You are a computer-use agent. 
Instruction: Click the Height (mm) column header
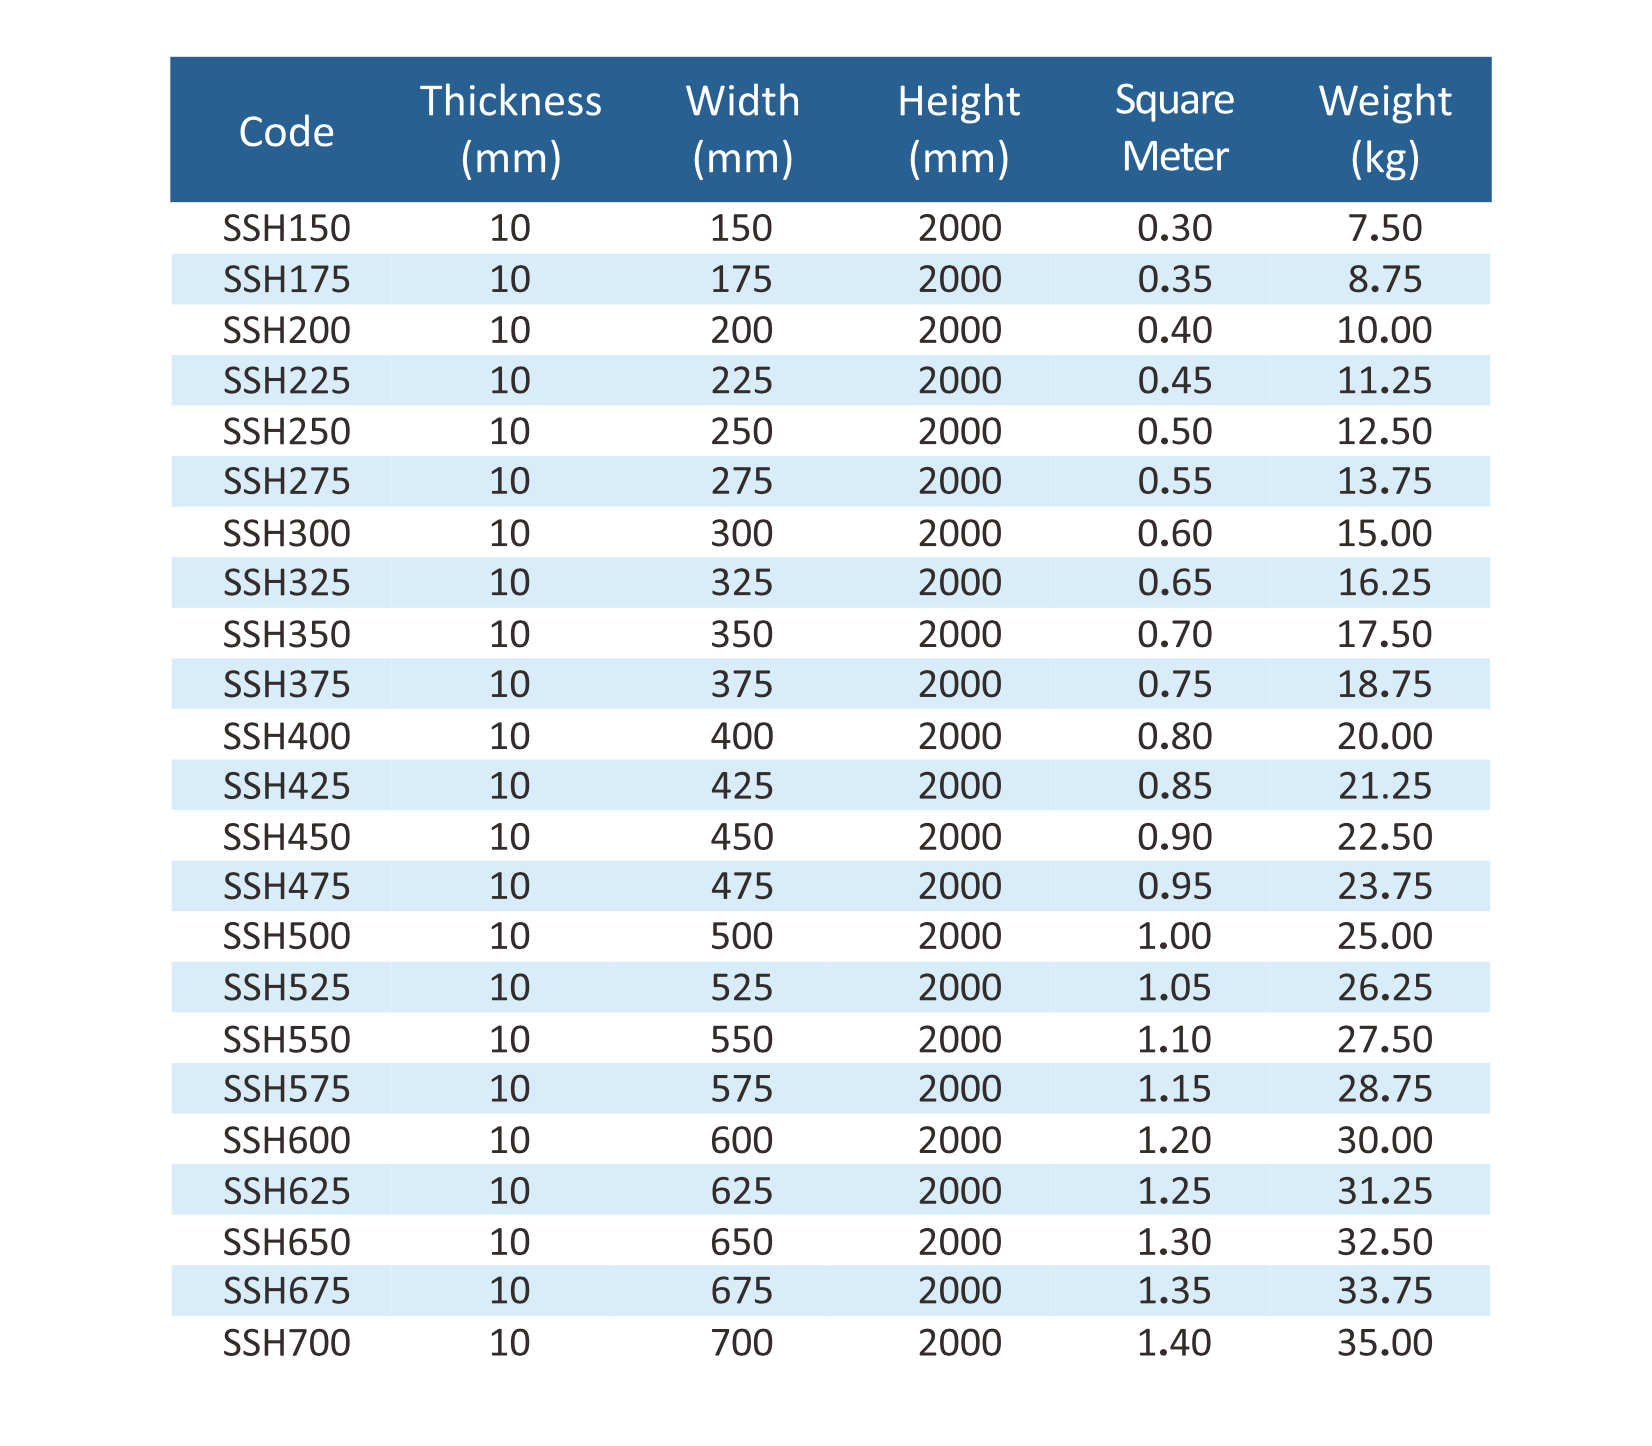pyautogui.click(x=958, y=130)
